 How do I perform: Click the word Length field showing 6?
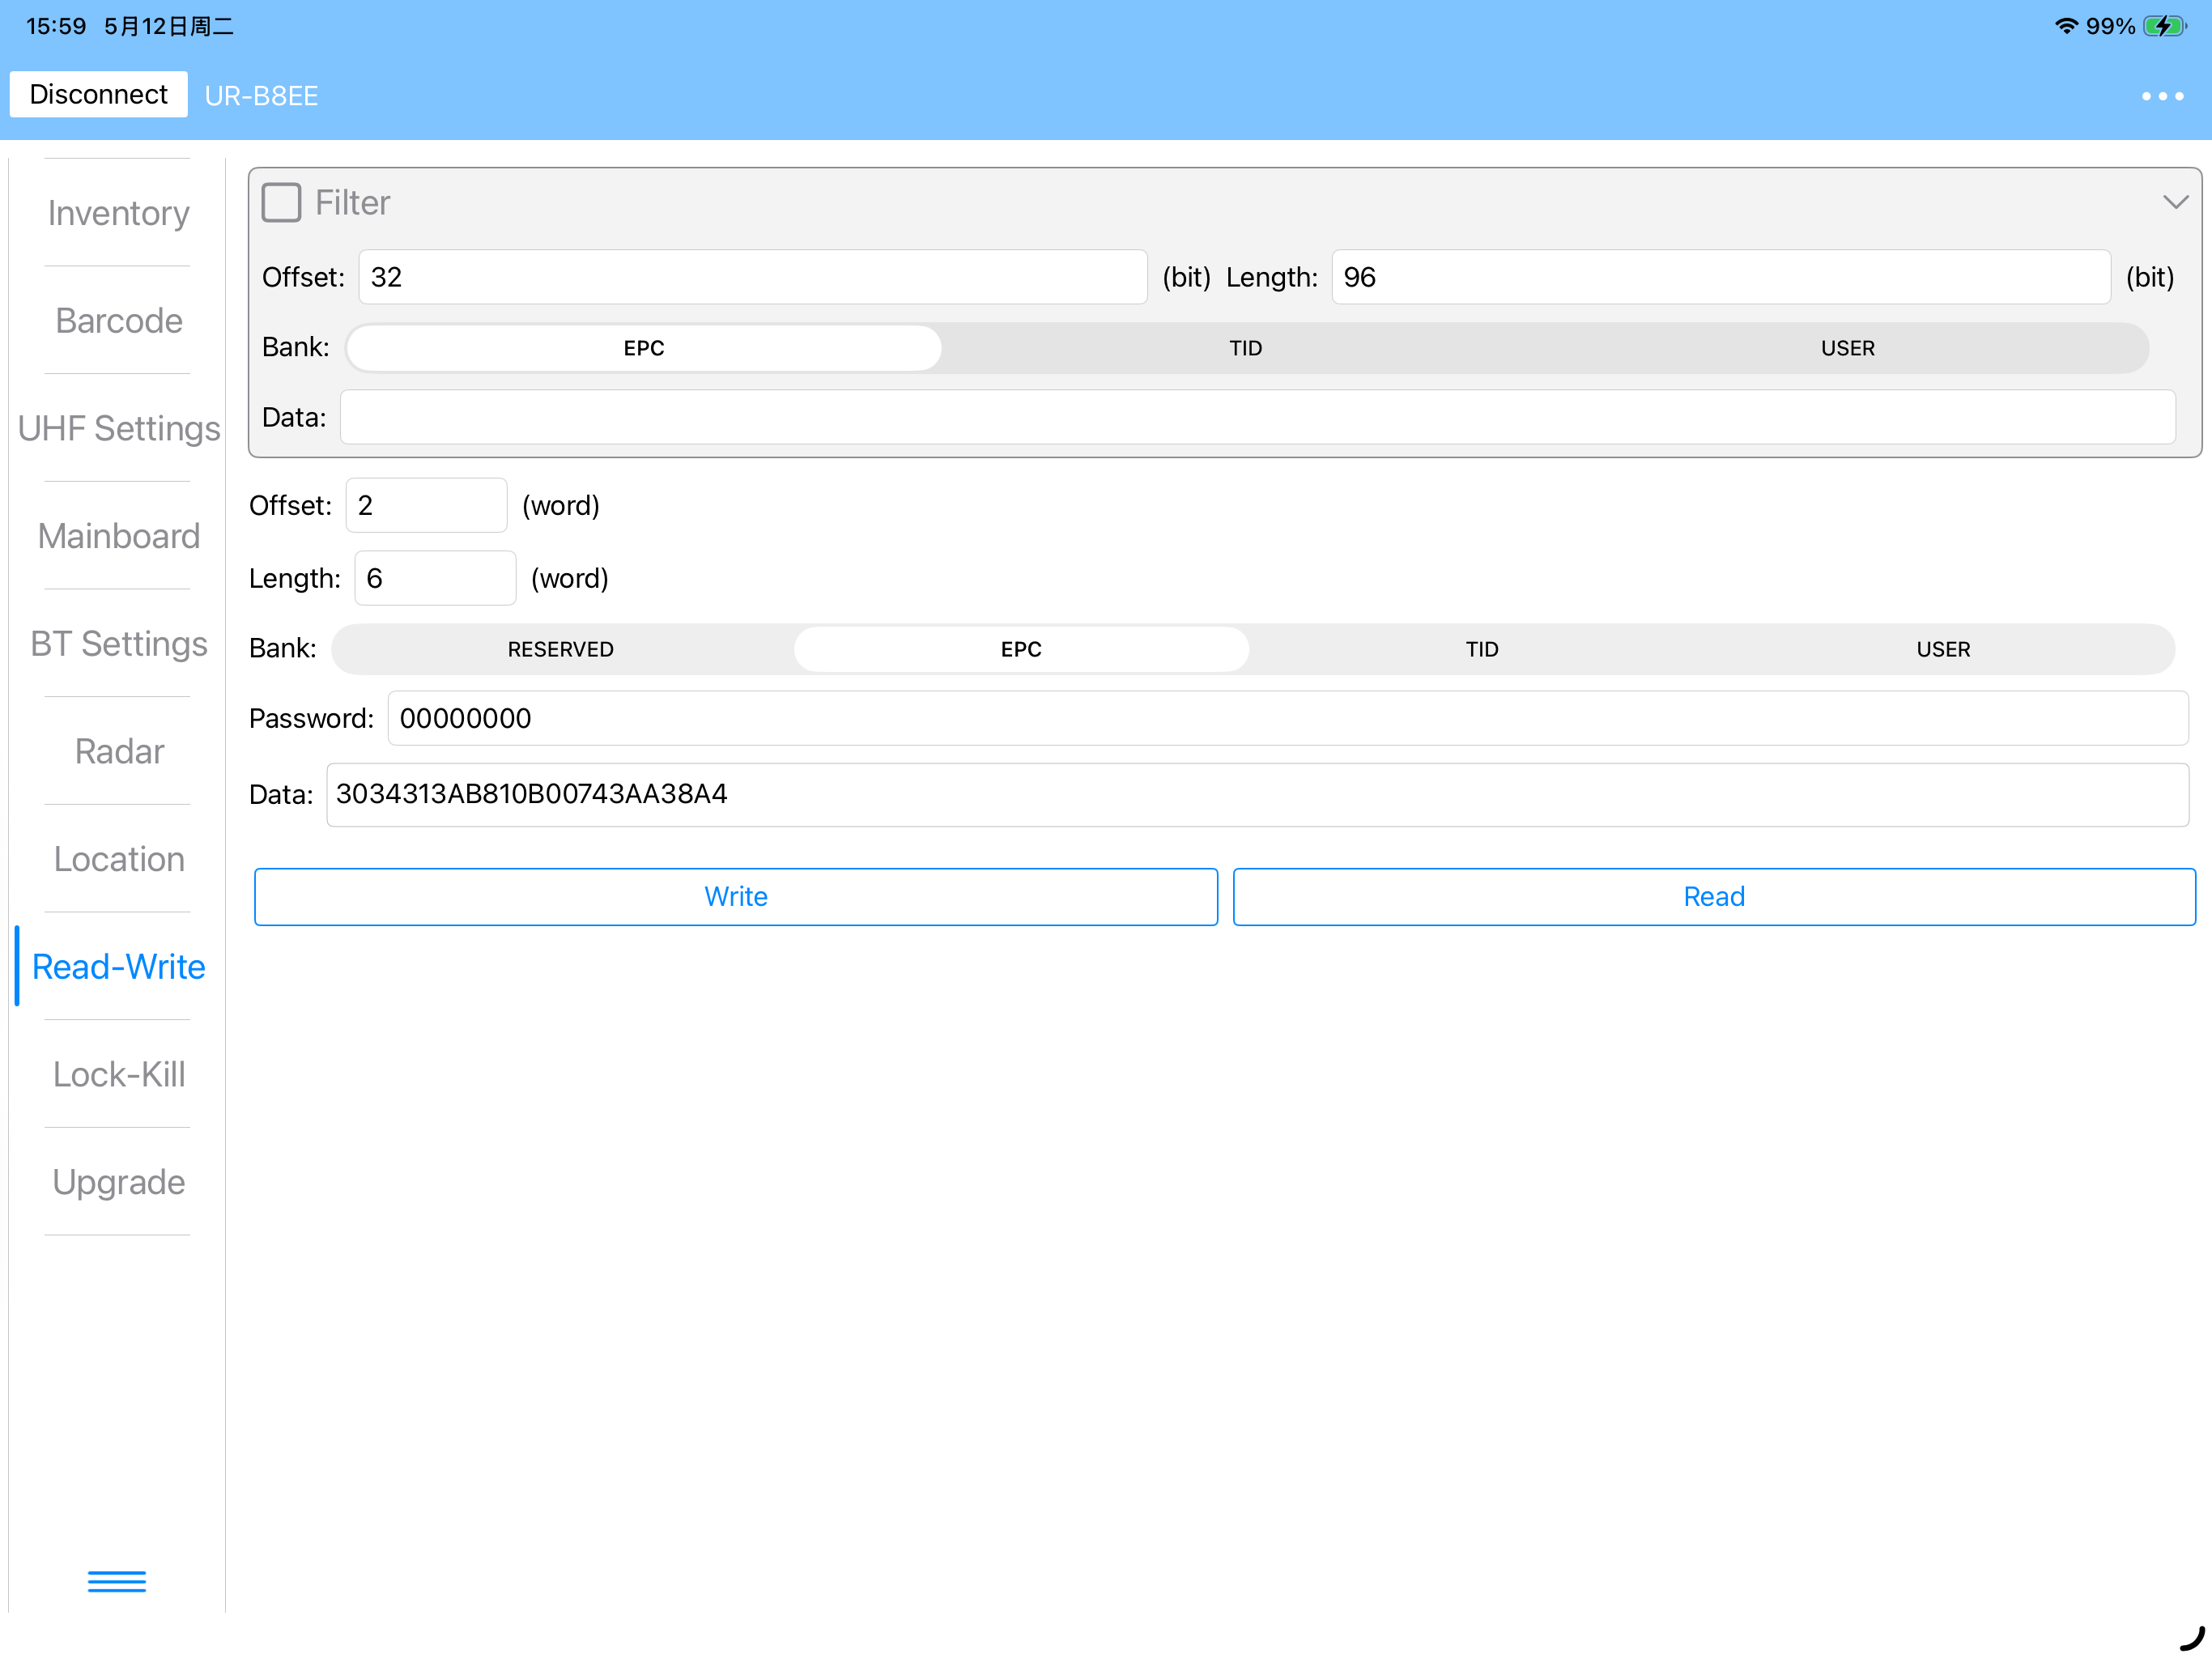[435, 578]
